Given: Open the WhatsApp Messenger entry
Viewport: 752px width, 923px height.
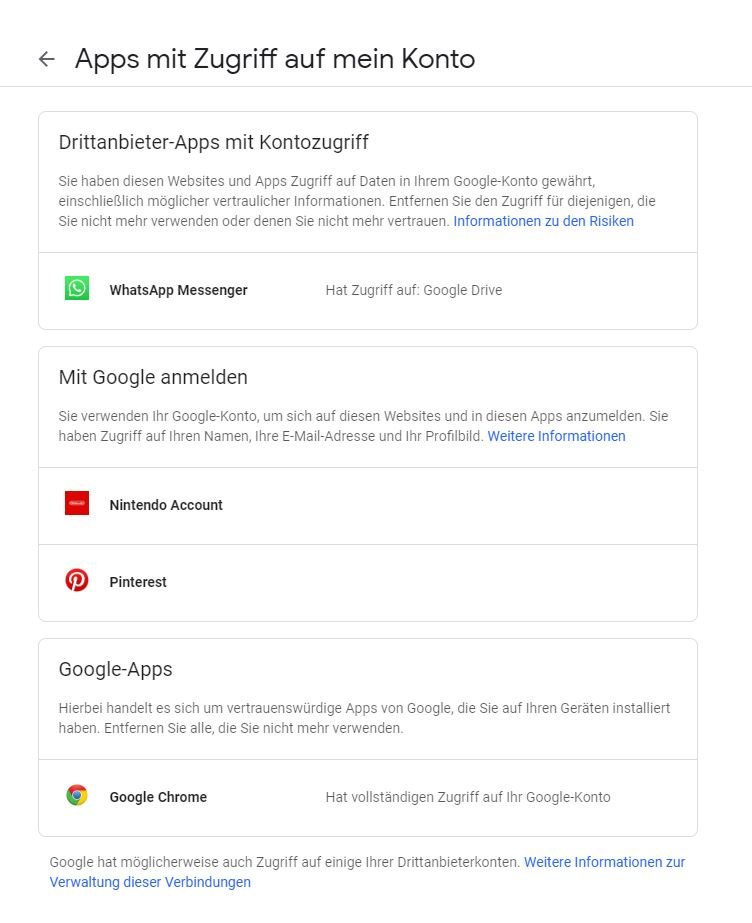Looking at the screenshot, I should [x=178, y=290].
